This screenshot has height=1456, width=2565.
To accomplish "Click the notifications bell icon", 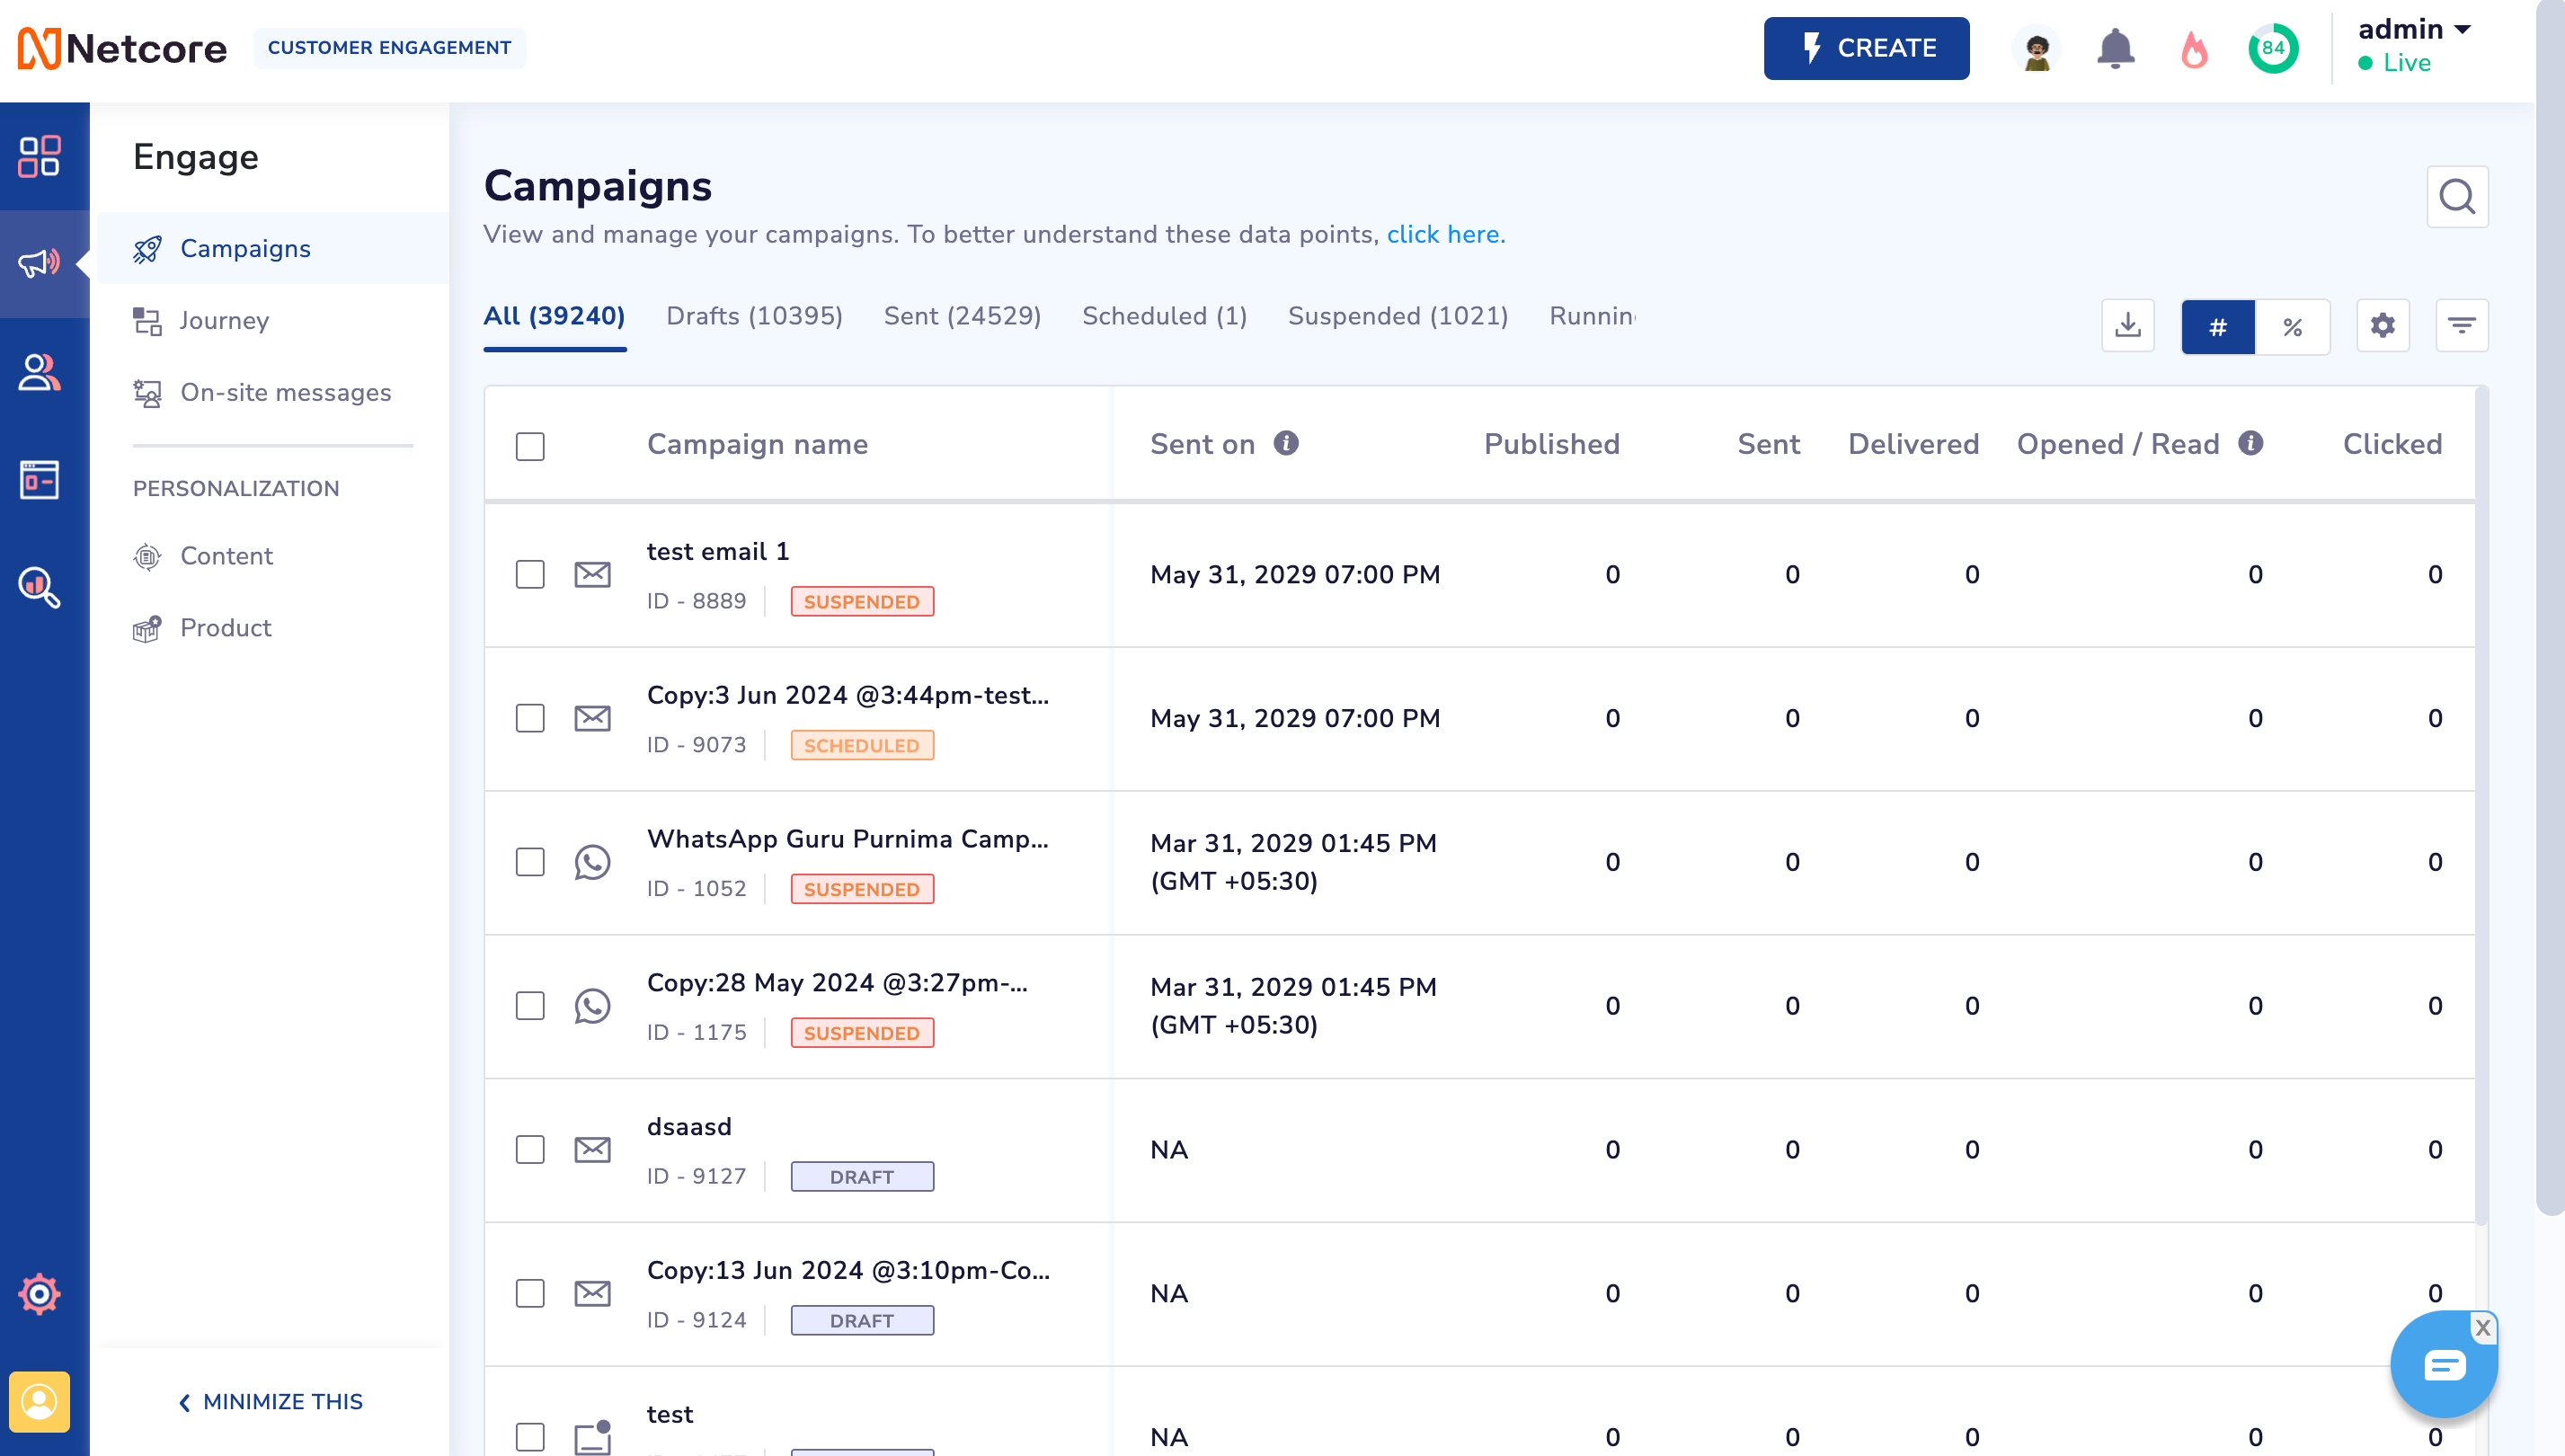I will point(2115,48).
